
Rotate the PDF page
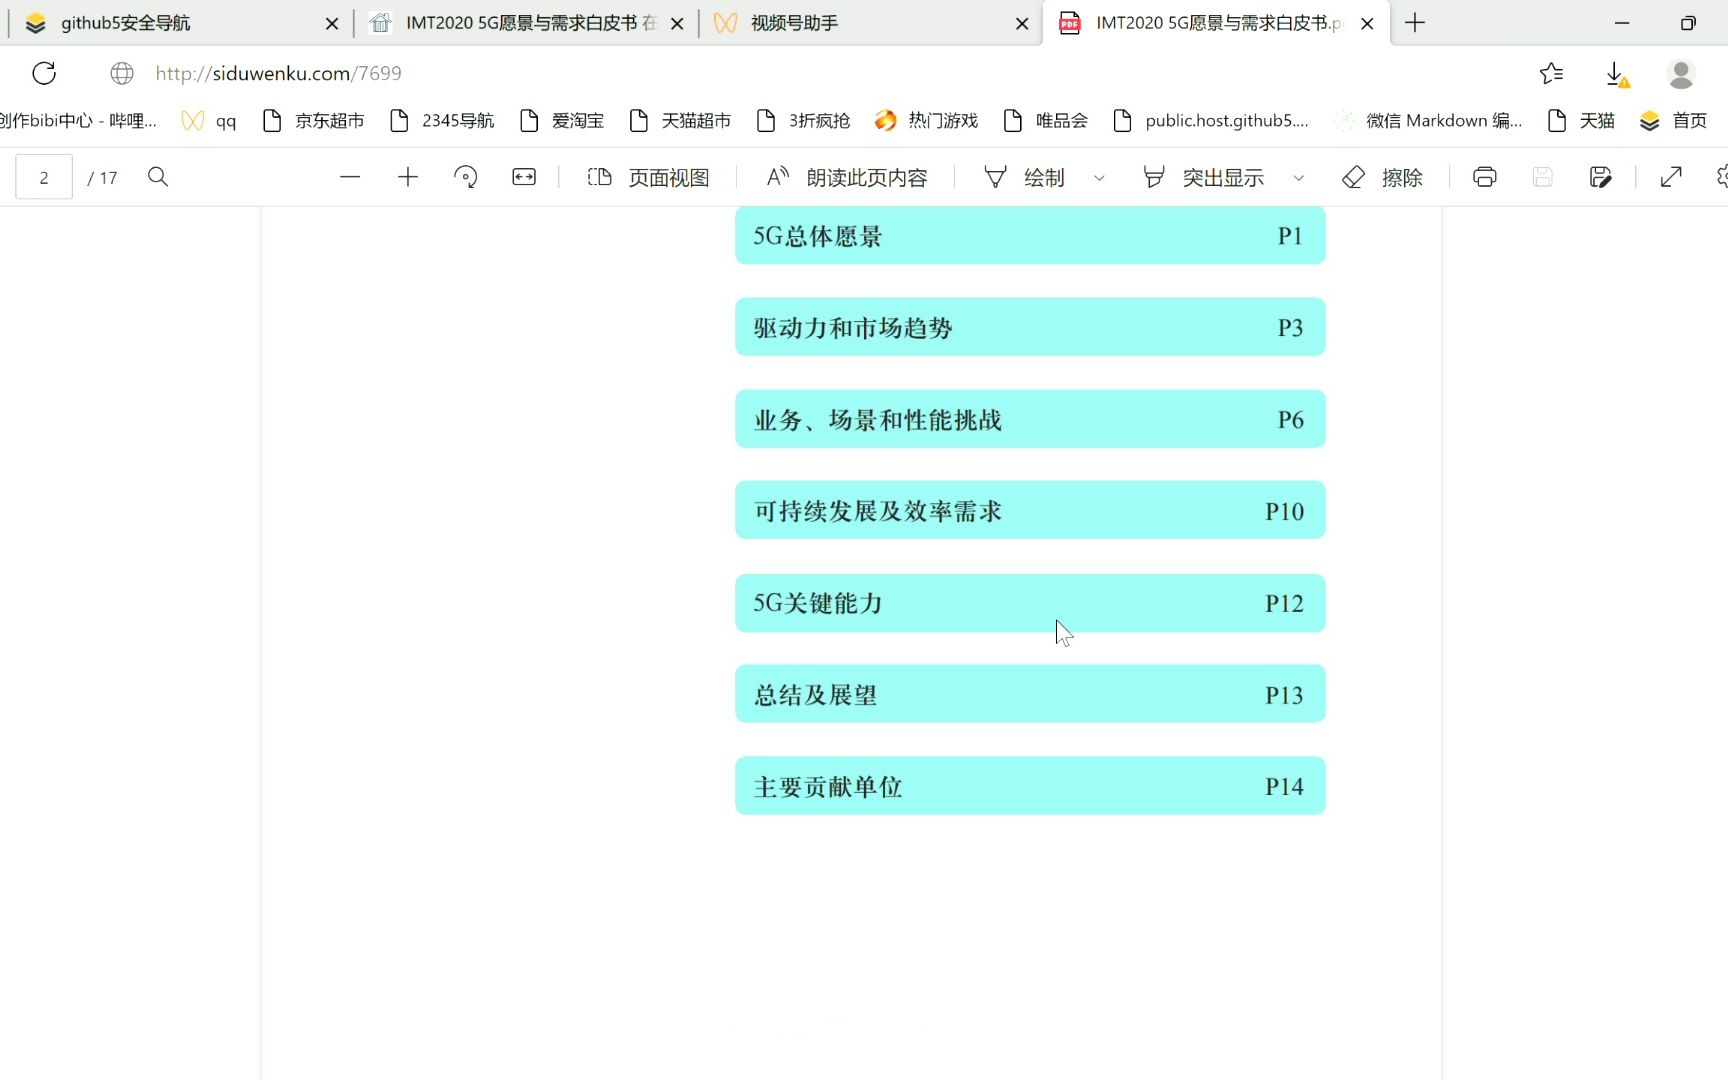pyautogui.click(x=466, y=177)
